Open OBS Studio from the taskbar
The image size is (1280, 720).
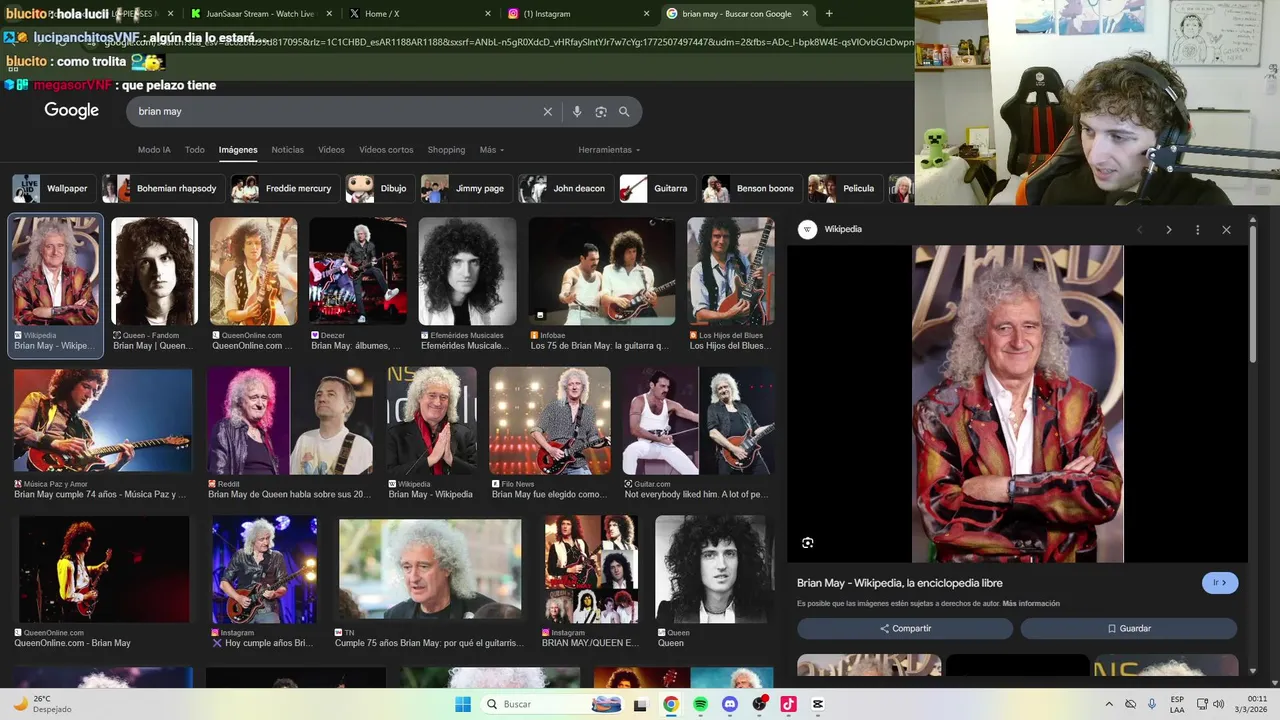tap(759, 704)
